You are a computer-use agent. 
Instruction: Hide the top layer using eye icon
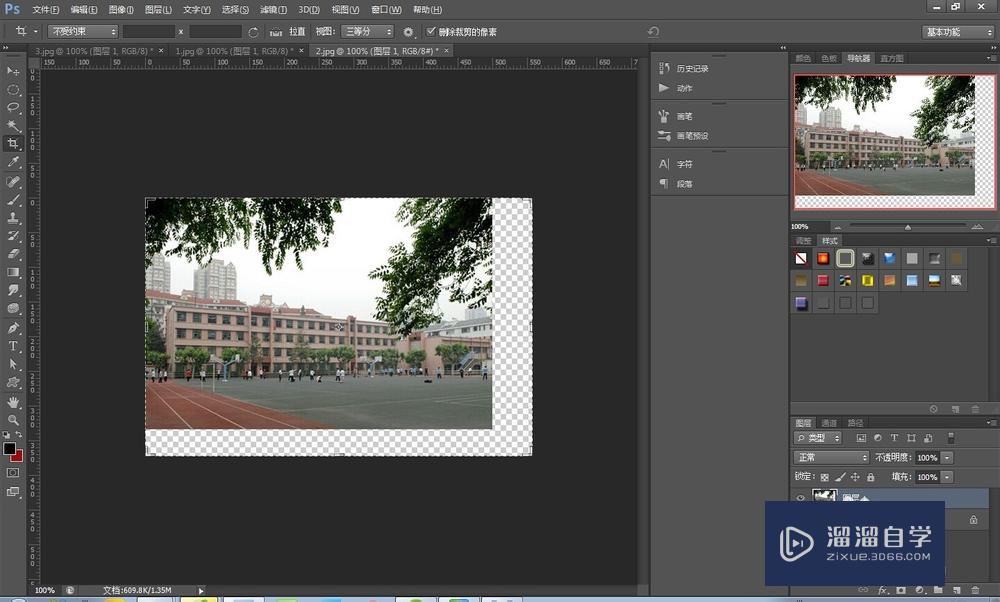pyautogui.click(x=800, y=497)
